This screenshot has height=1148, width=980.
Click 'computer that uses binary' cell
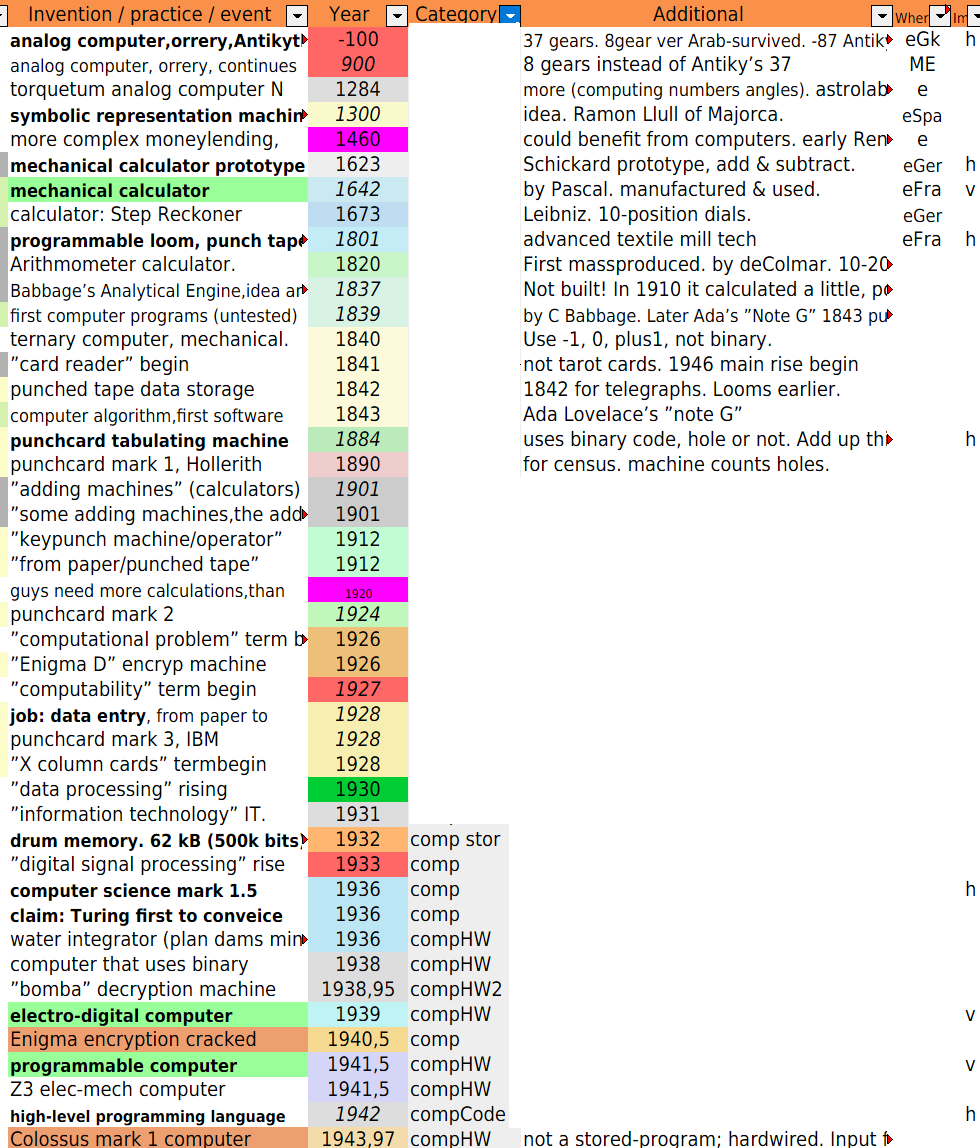tap(157, 964)
